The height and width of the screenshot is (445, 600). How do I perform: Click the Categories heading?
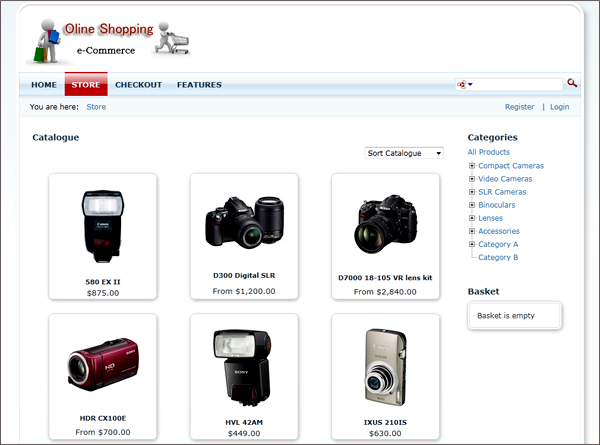(x=492, y=137)
